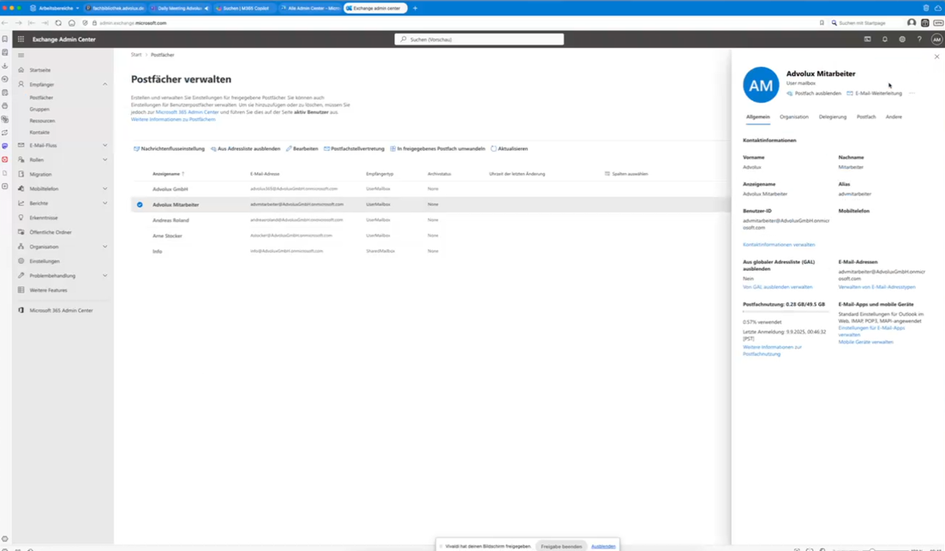The width and height of the screenshot is (945, 551).
Task: Expand the E-Mail-Fluss navigation section
Action: (x=105, y=145)
